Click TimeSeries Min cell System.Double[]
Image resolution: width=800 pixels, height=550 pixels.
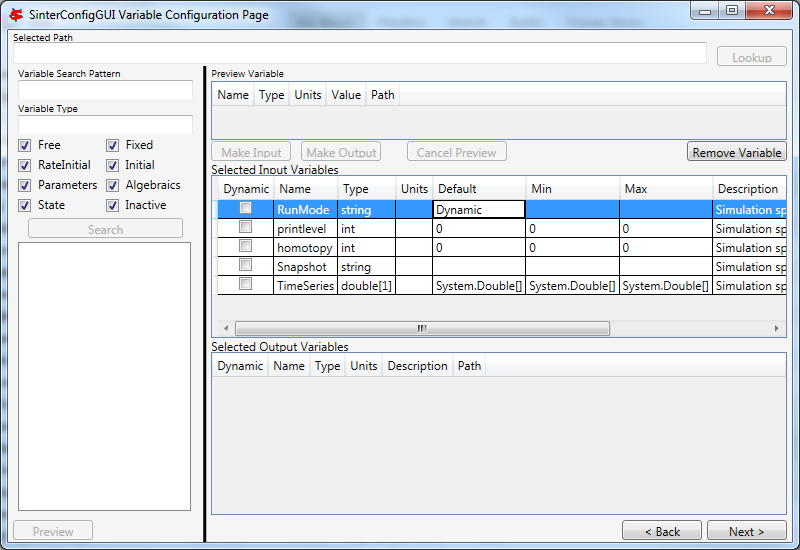tap(572, 286)
